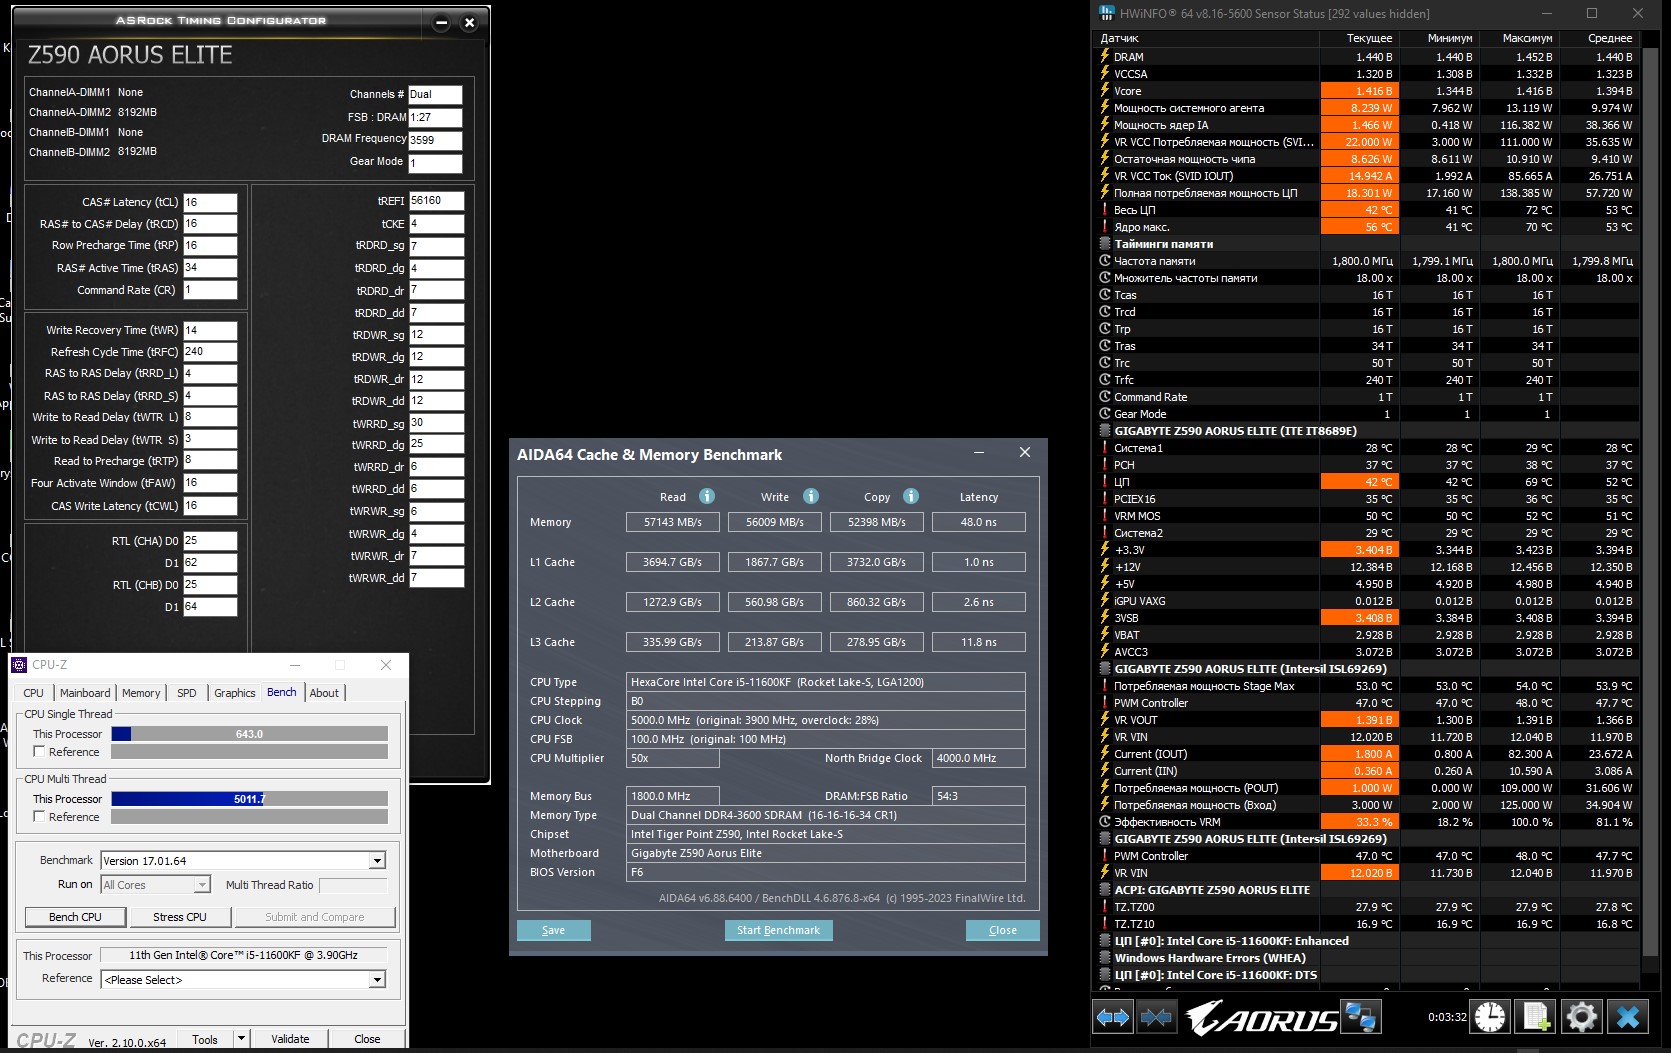The width and height of the screenshot is (1671, 1053).
Task: Click the Tools button in CPU-Z
Action: click(205, 1039)
